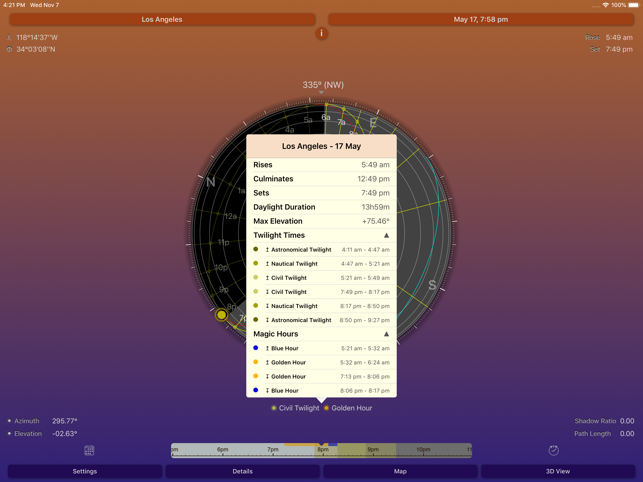Collapse the Twilight Times section
This screenshot has width=643, height=482.
tap(386, 236)
